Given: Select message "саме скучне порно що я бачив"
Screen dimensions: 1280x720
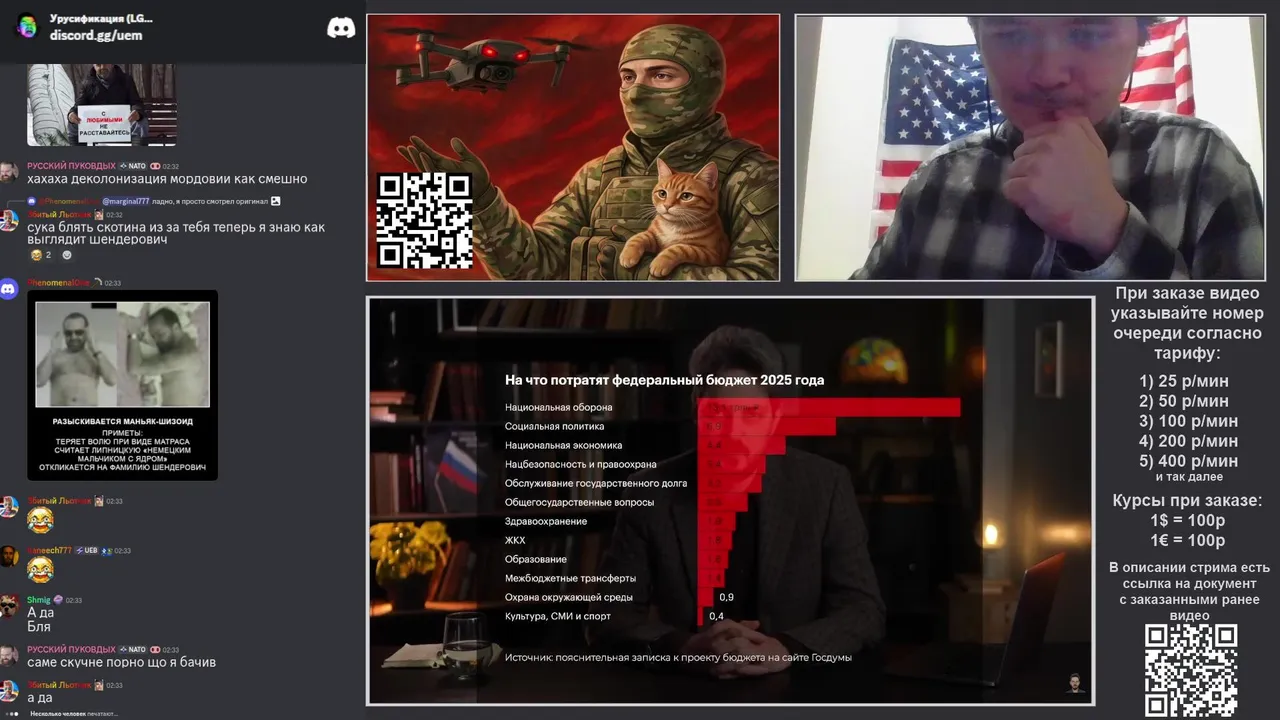Looking at the screenshot, I should 121,662.
